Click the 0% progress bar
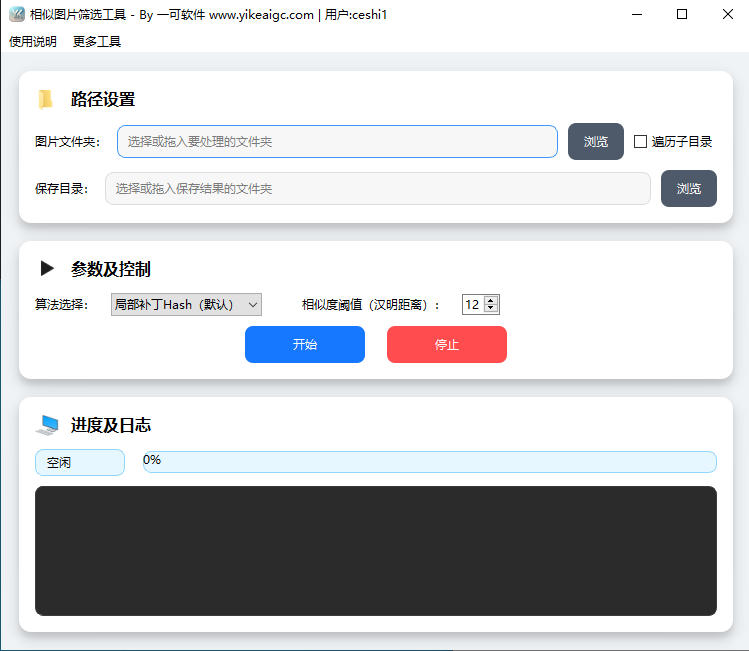 tap(429, 462)
